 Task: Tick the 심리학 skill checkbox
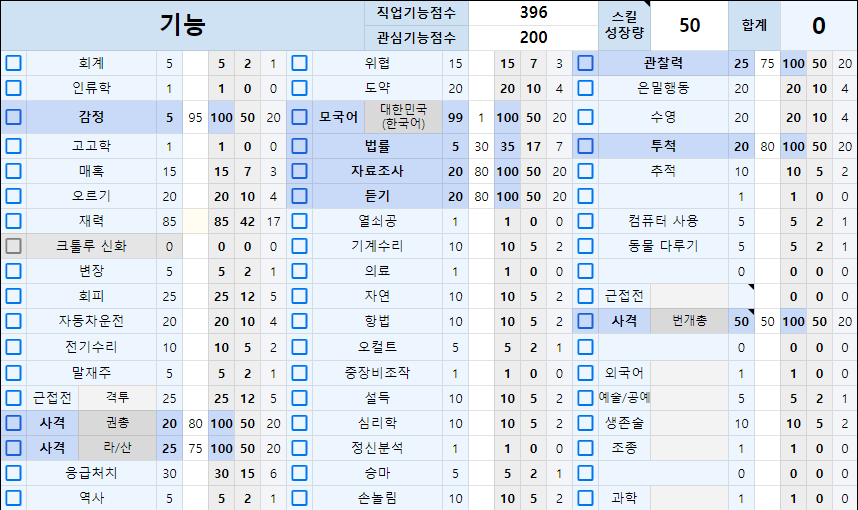coord(299,422)
